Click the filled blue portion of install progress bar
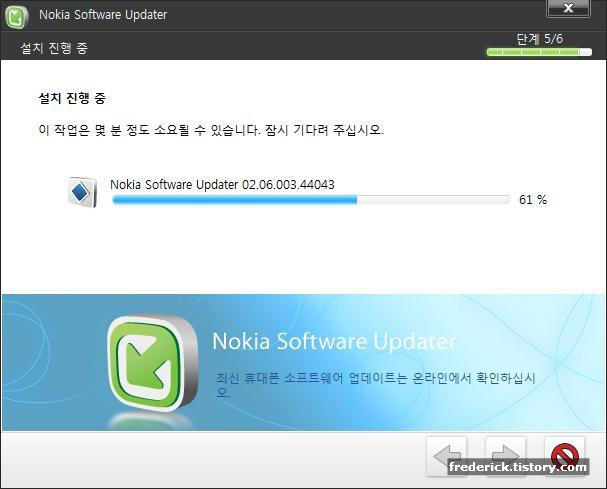The width and height of the screenshot is (607, 489). pos(234,200)
